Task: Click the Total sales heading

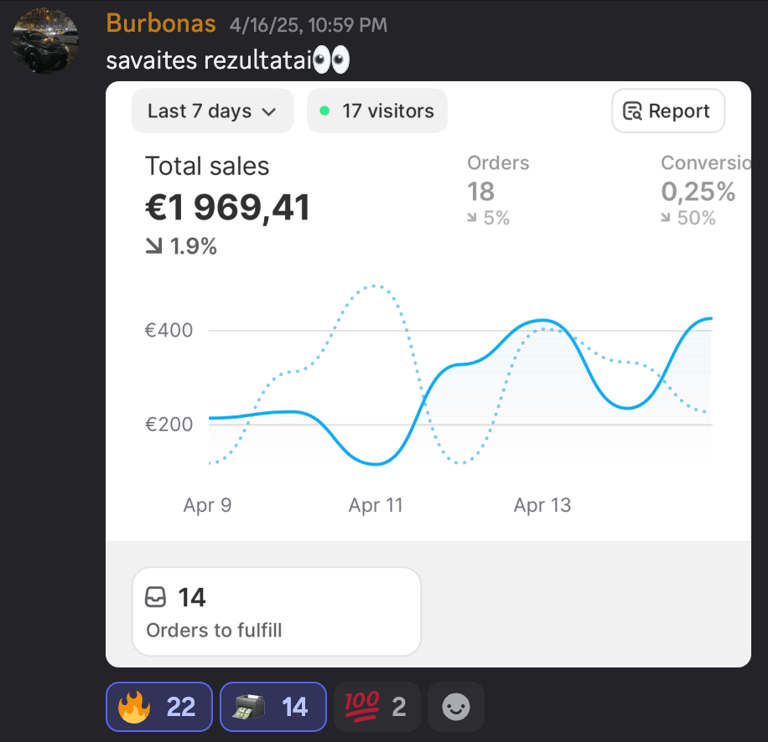Action: (207, 166)
